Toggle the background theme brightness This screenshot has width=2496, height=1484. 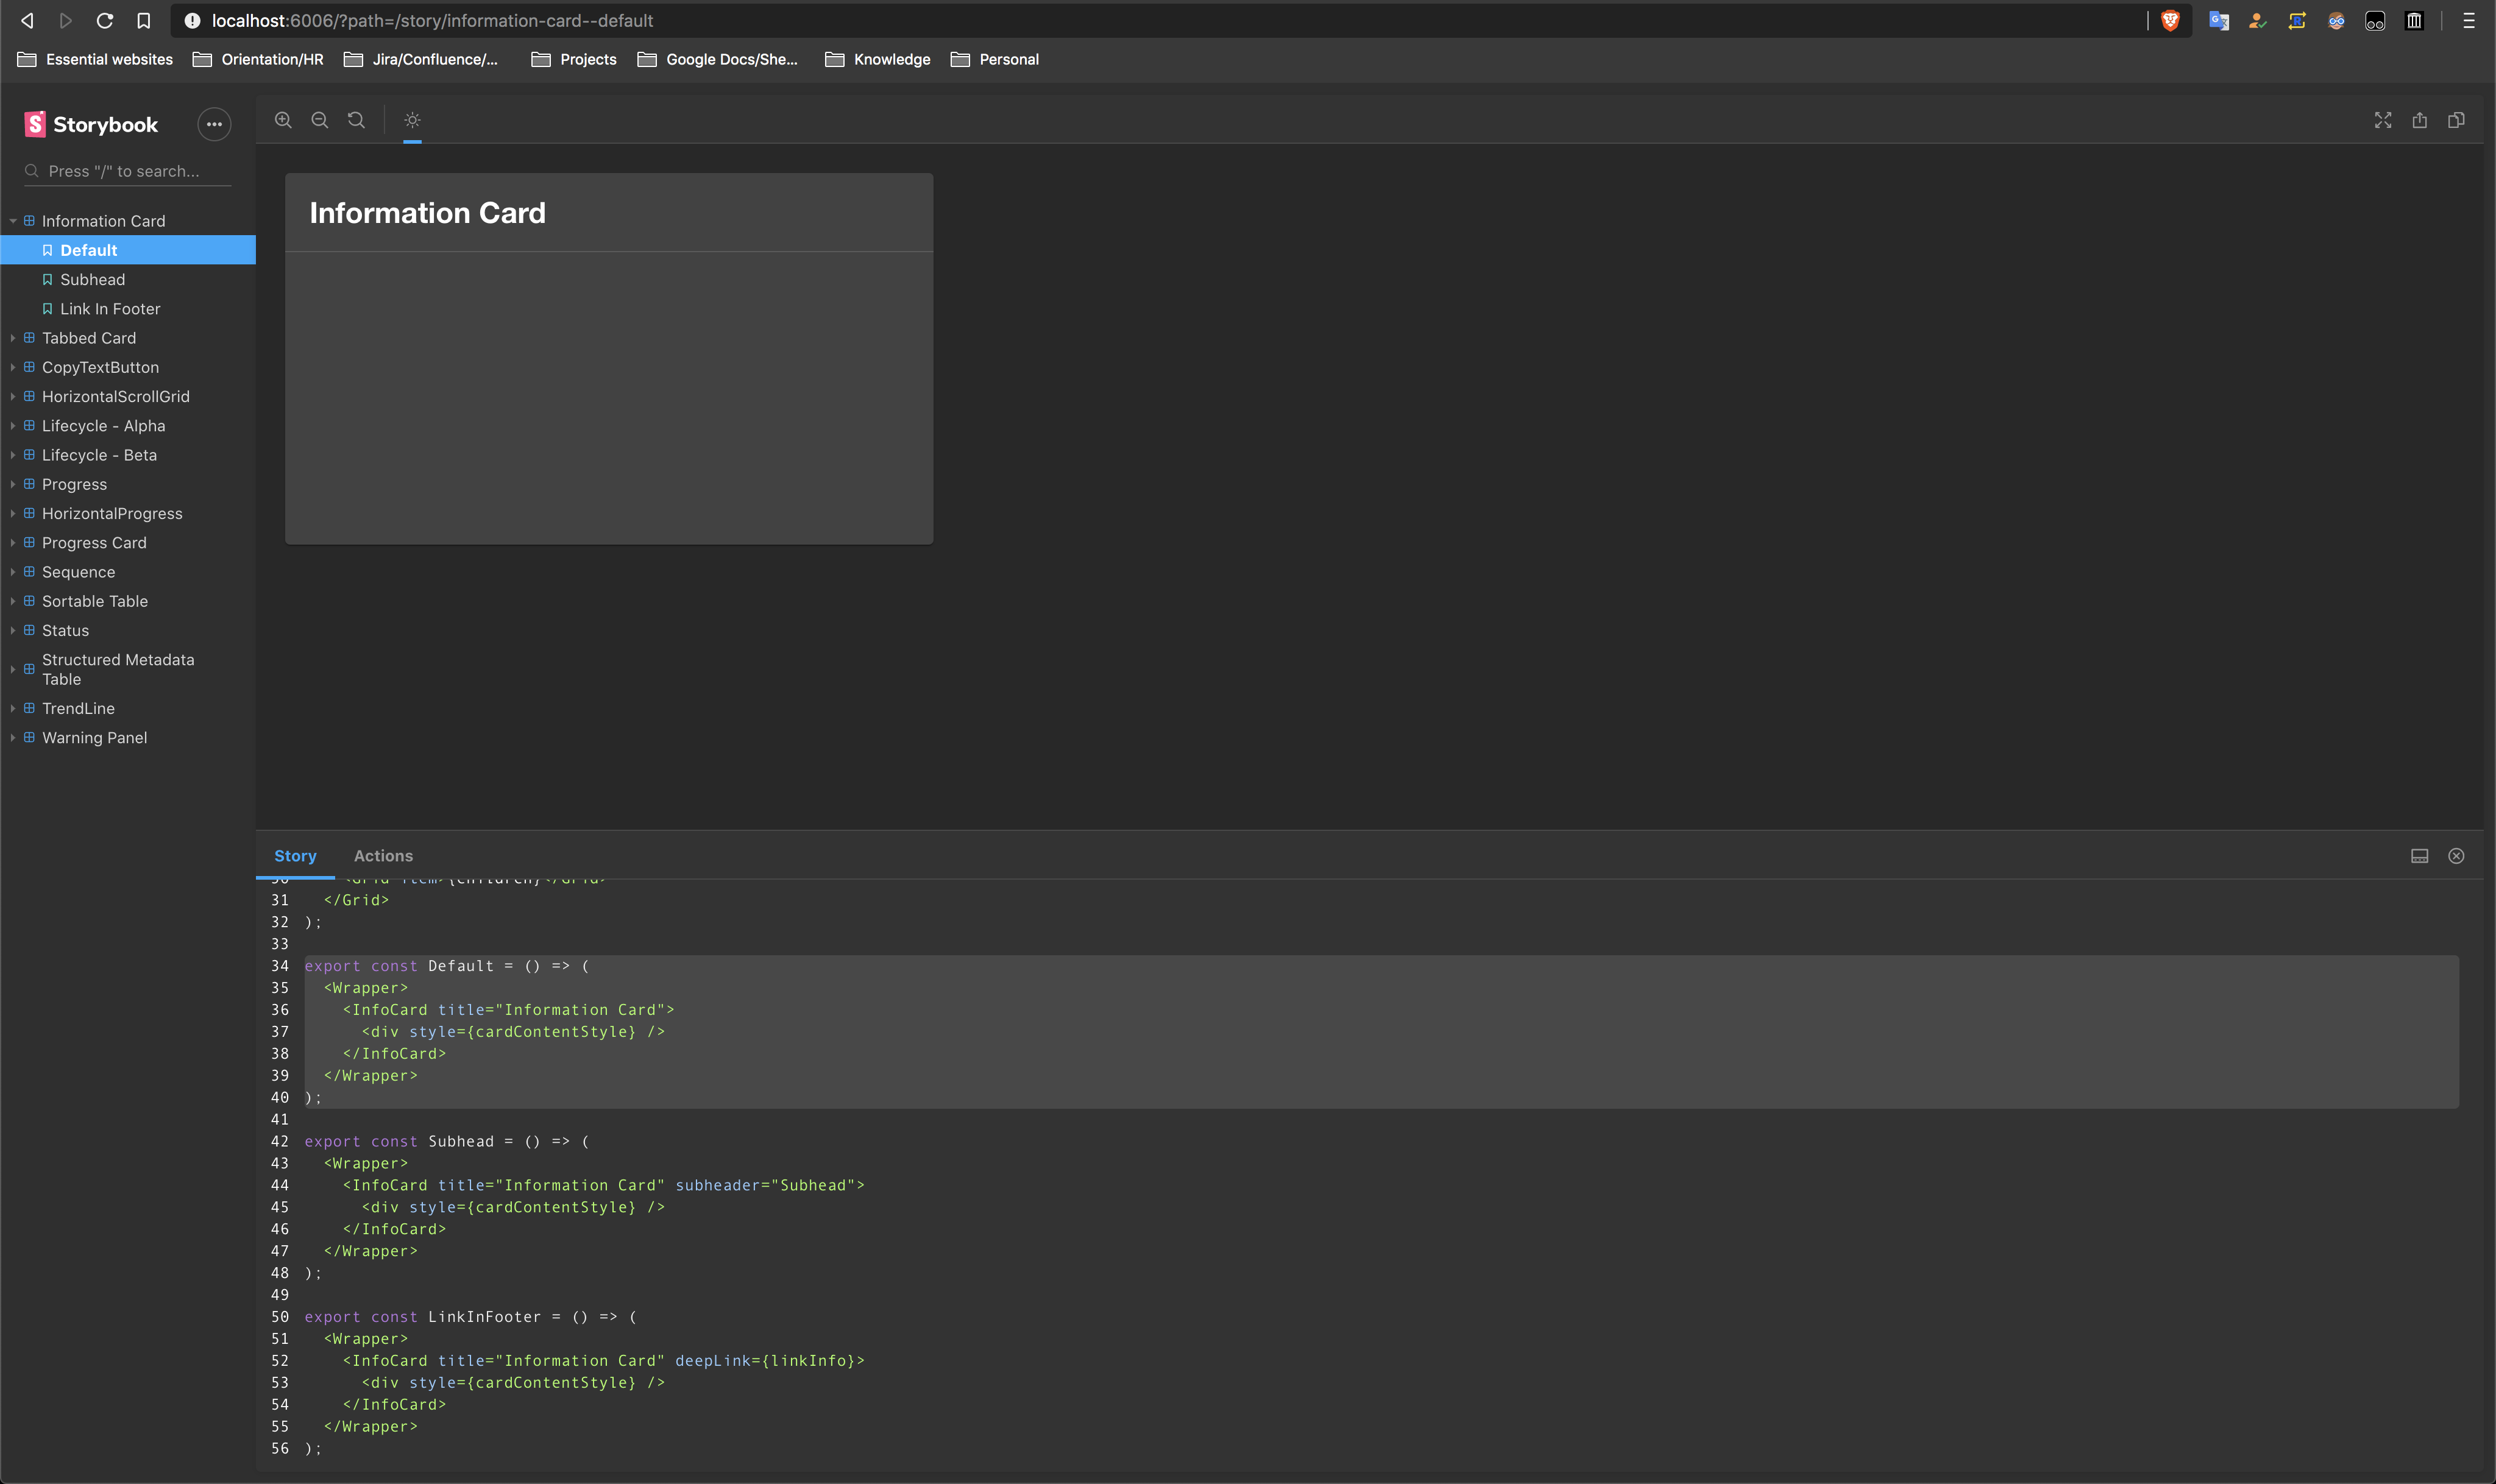(x=412, y=120)
